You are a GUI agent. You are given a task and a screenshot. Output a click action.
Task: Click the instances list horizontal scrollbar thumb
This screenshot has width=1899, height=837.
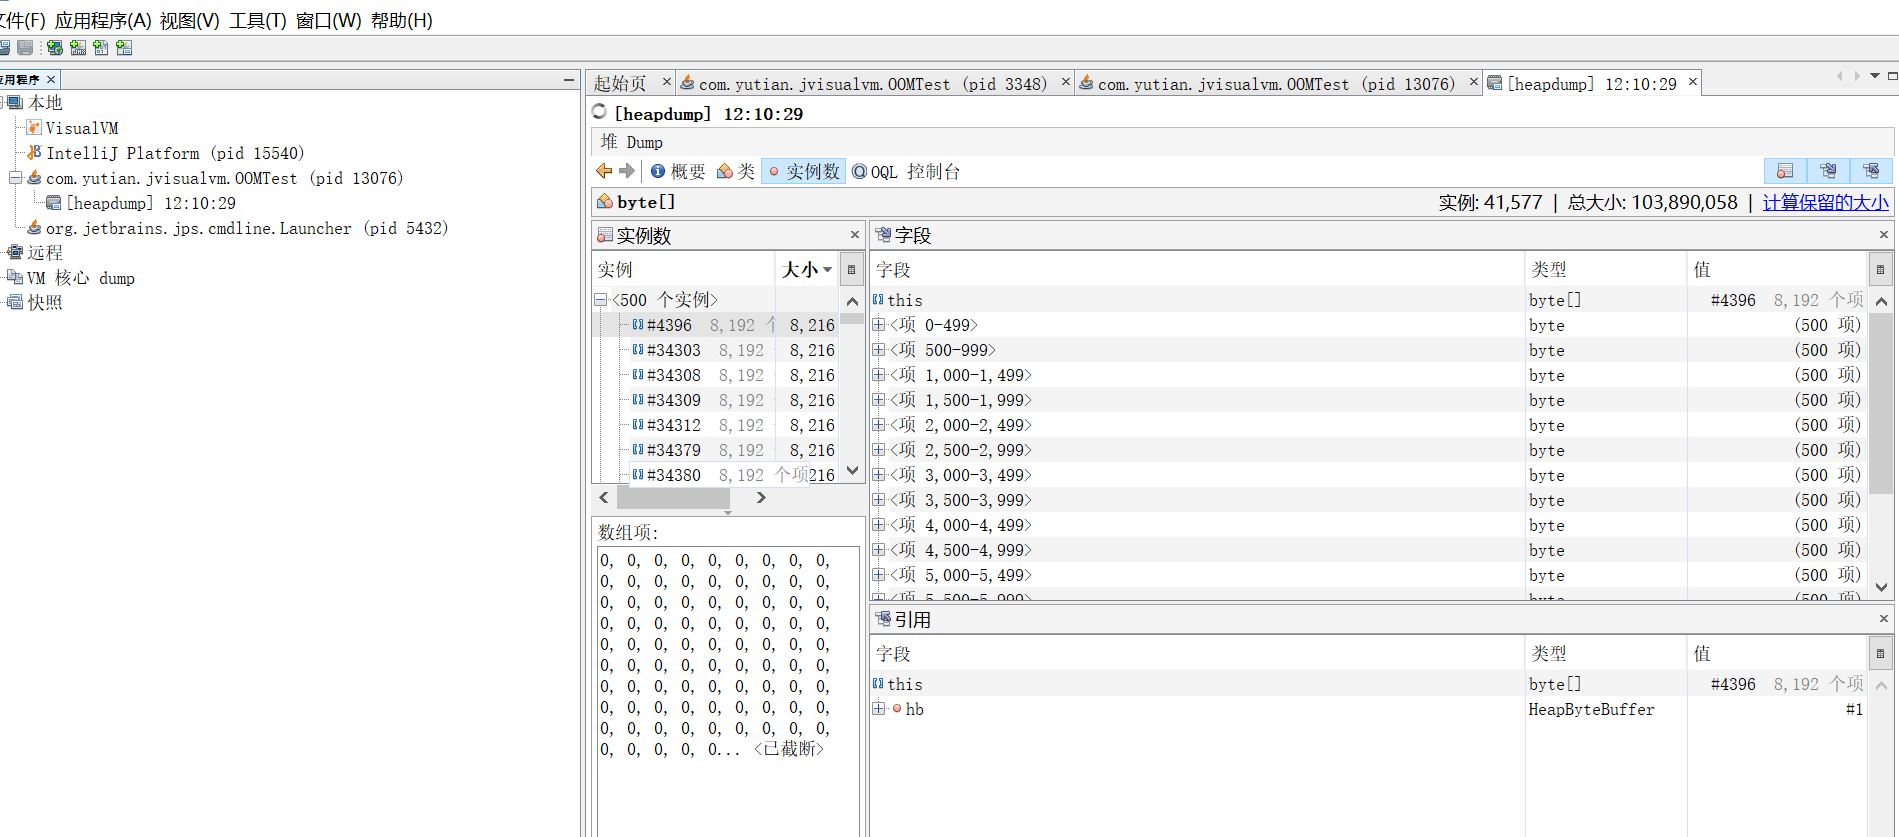[x=672, y=497]
